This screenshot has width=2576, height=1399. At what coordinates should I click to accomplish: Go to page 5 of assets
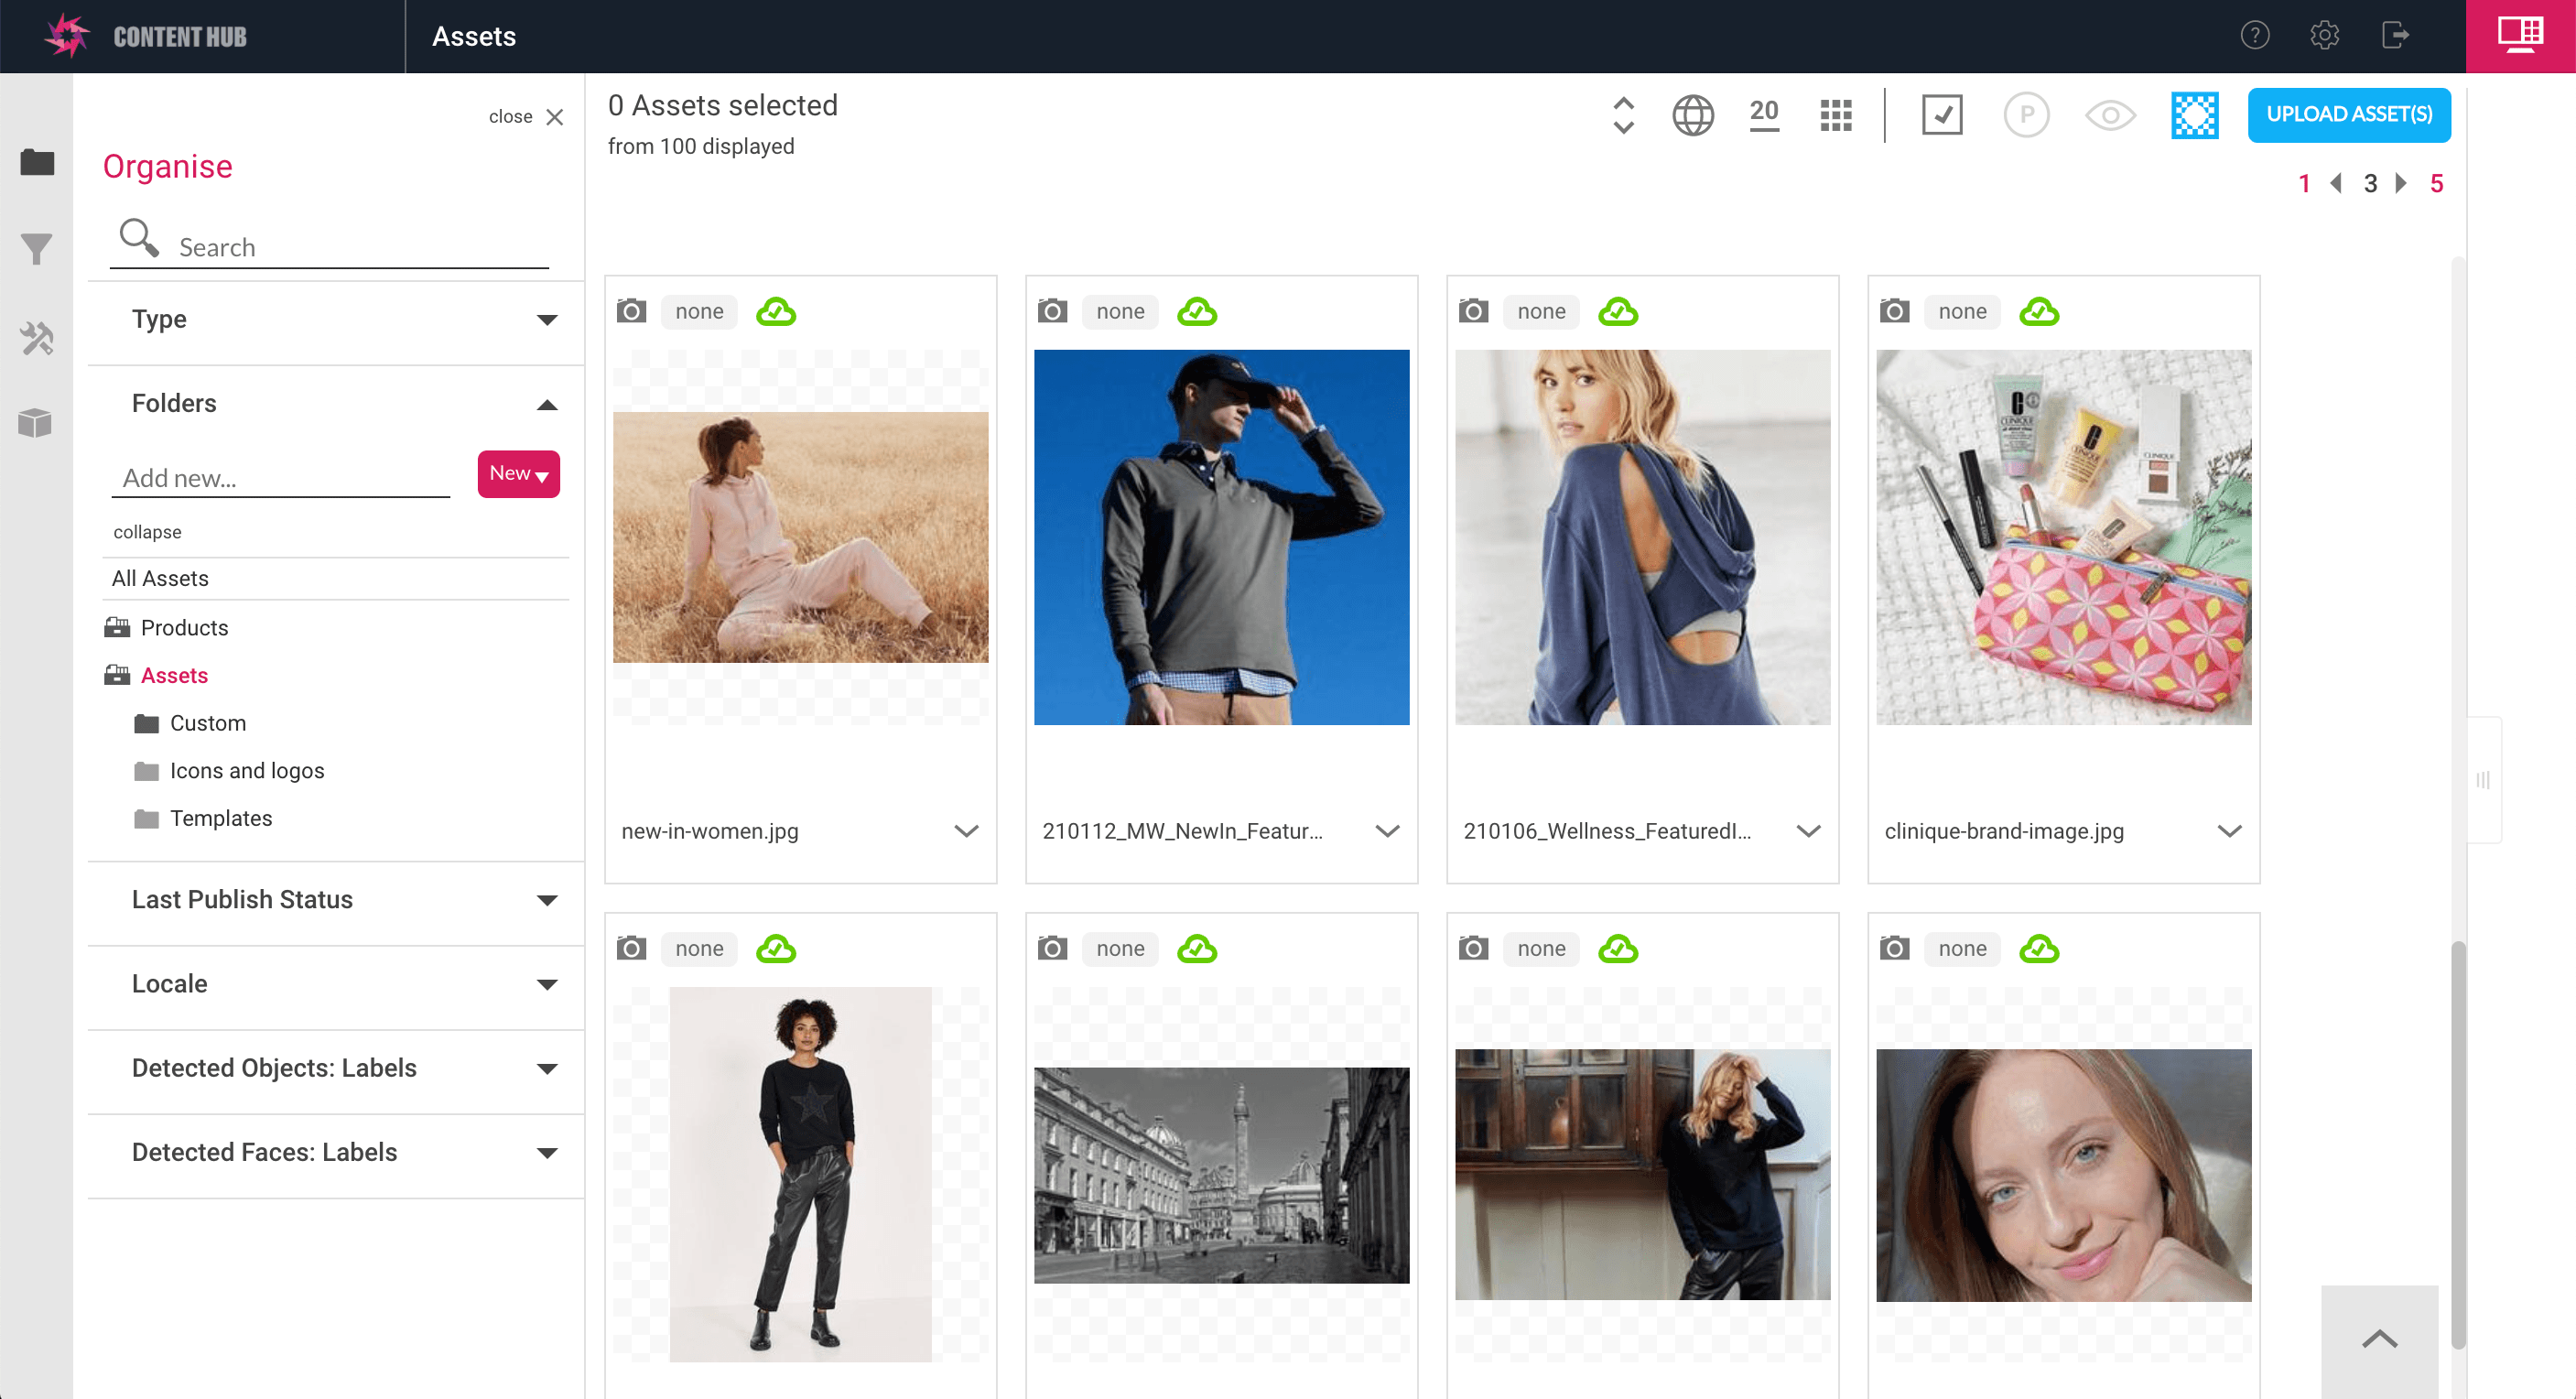pos(2436,184)
